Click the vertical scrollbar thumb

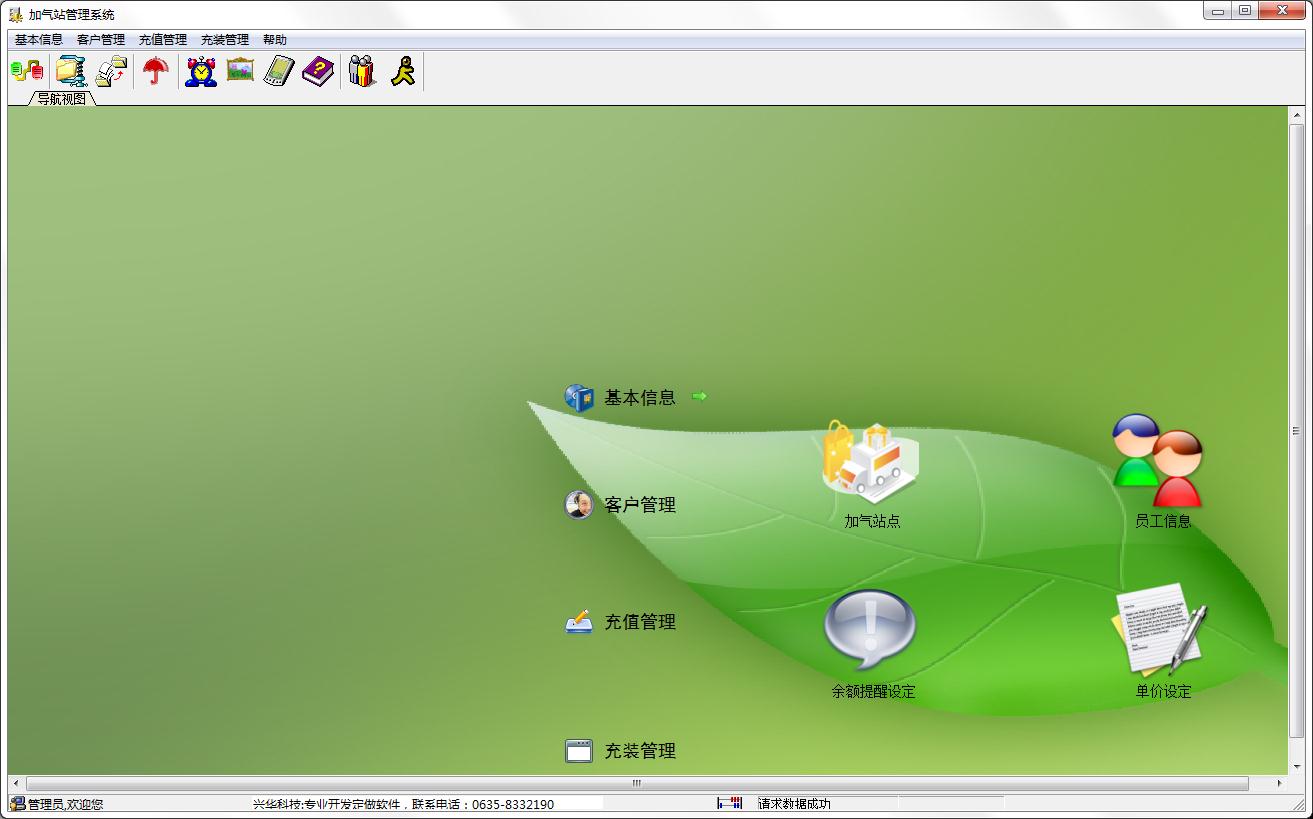[x=1296, y=431]
